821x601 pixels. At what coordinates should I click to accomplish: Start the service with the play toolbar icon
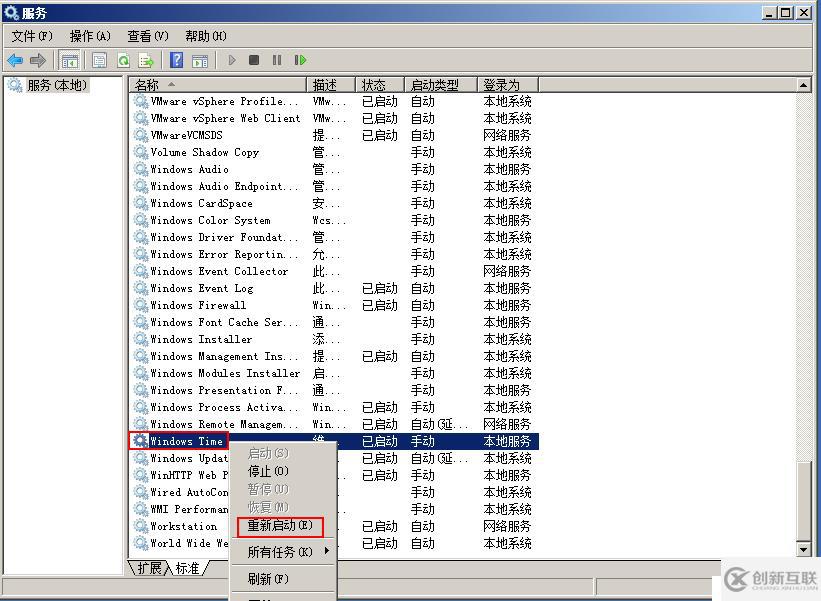point(232,60)
